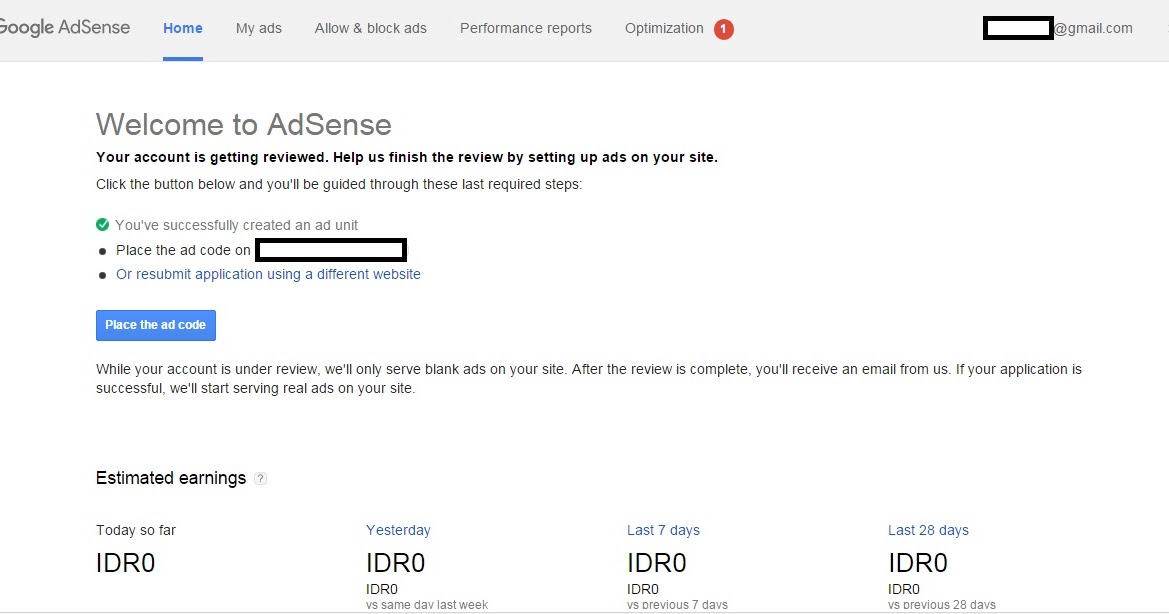Open the My ads tab
This screenshot has width=1169, height=614.
click(x=258, y=28)
